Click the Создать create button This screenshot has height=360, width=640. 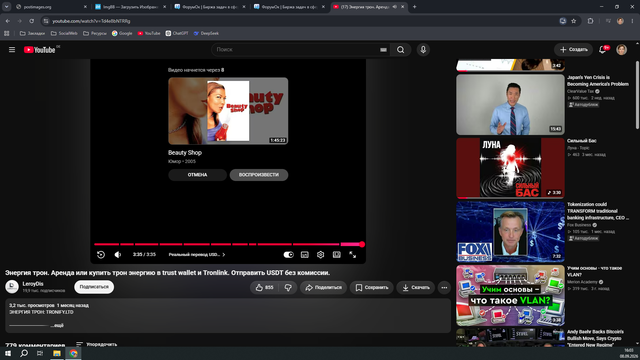pyautogui.click(x=573, y=50)
